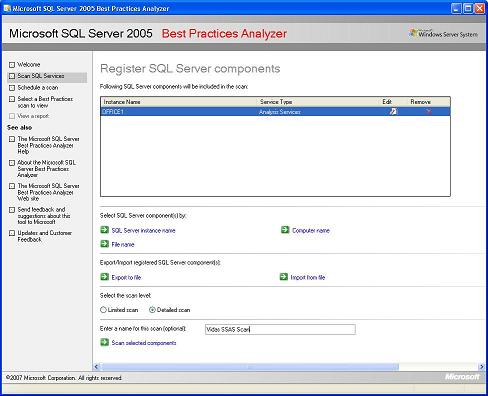Screen dimensions: 488x396
Task: Click the box icon beside Schedule a scan
Action: 12,88
